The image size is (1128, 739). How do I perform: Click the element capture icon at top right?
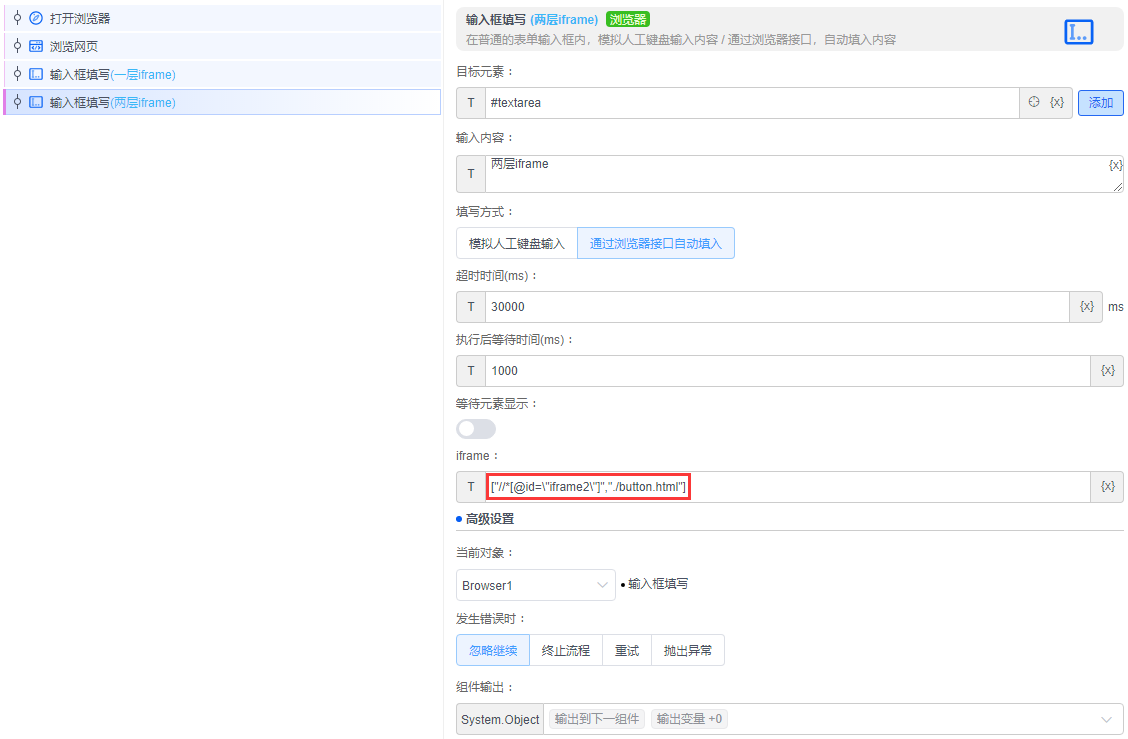[1078, 31]
